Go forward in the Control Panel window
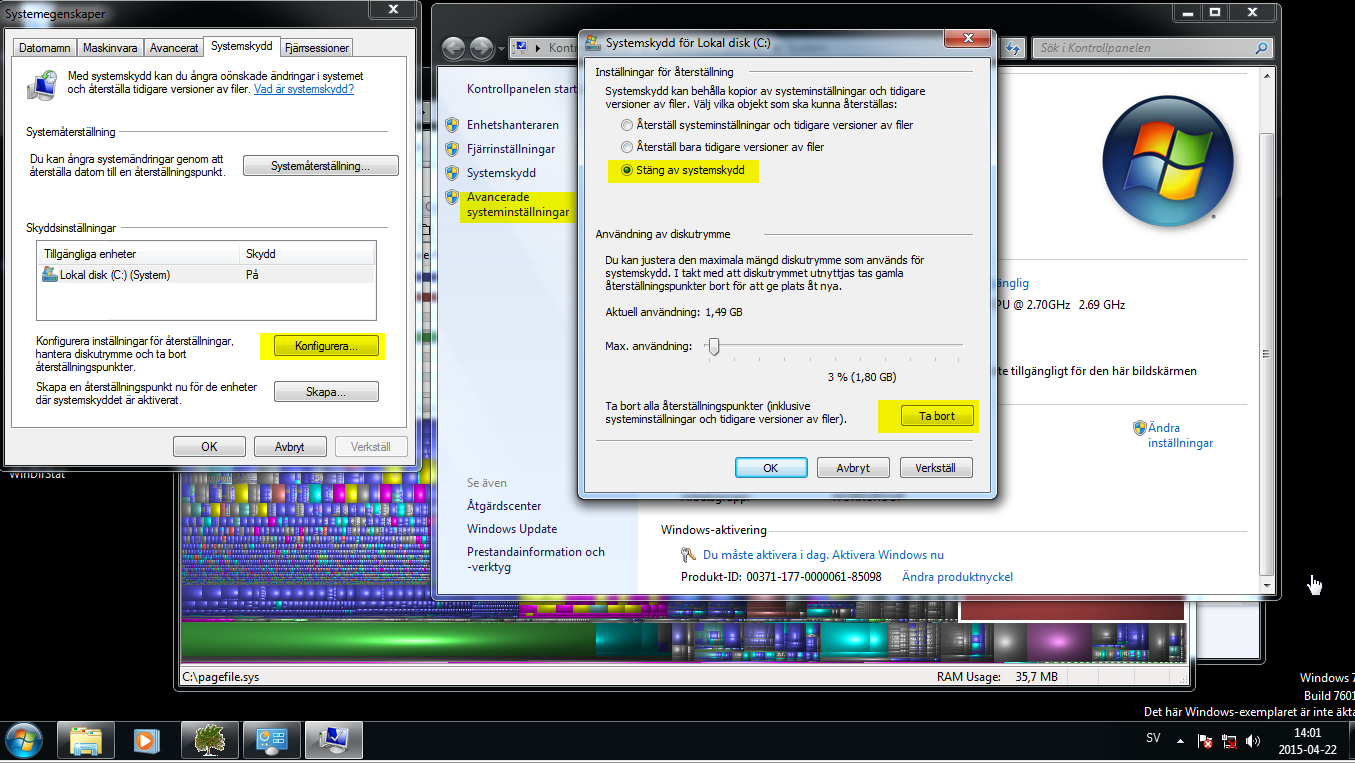 click(482, 48)
